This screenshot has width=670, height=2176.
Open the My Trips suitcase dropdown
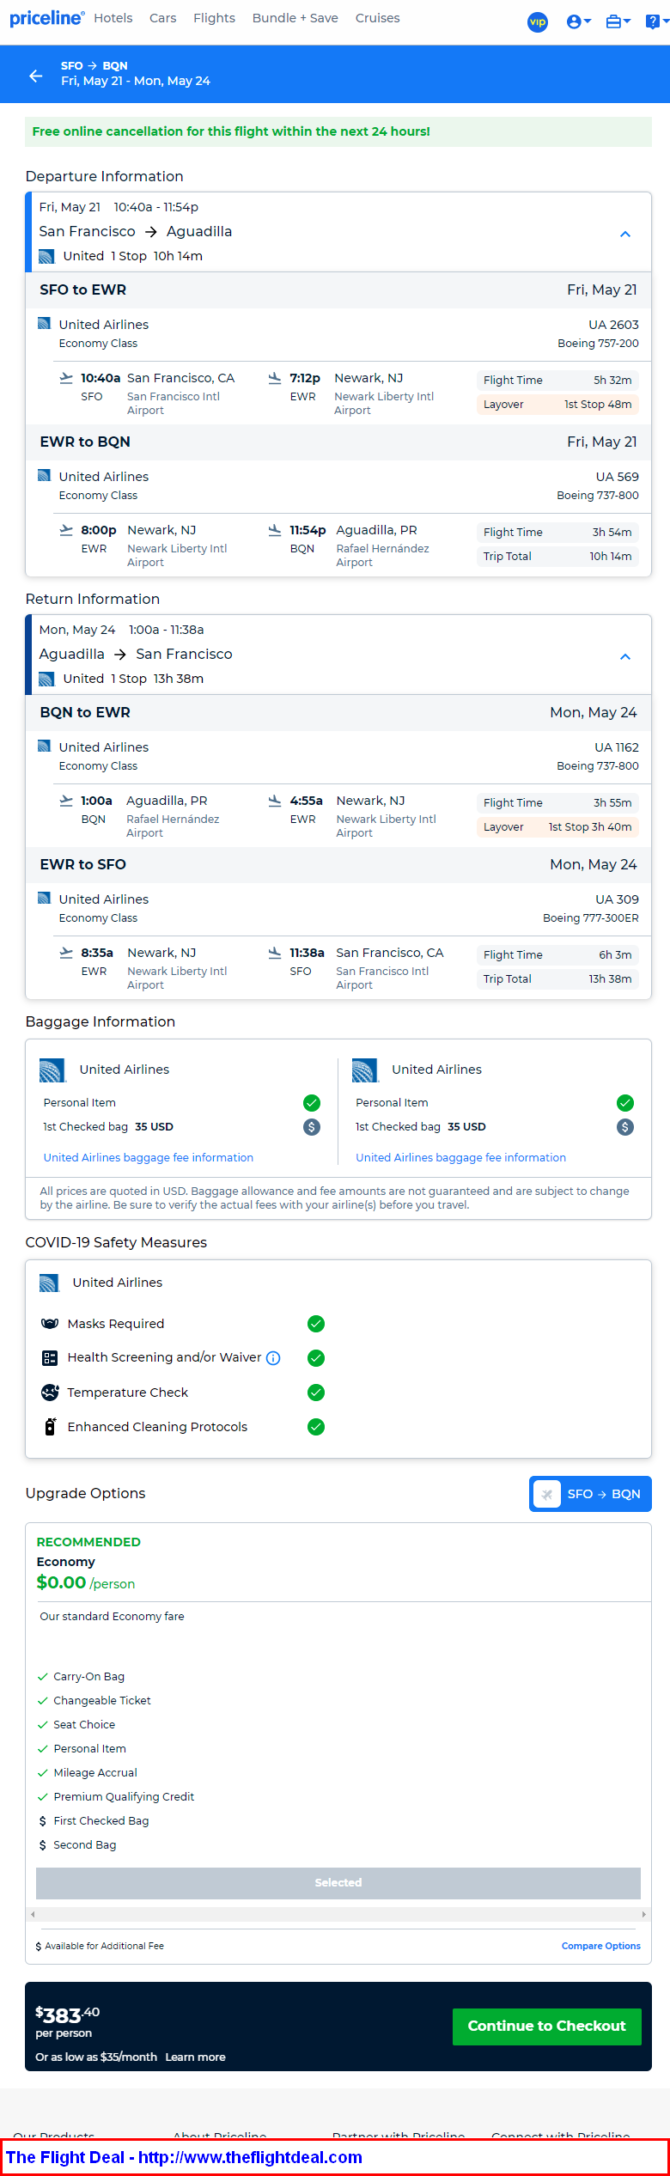[618, 22]
